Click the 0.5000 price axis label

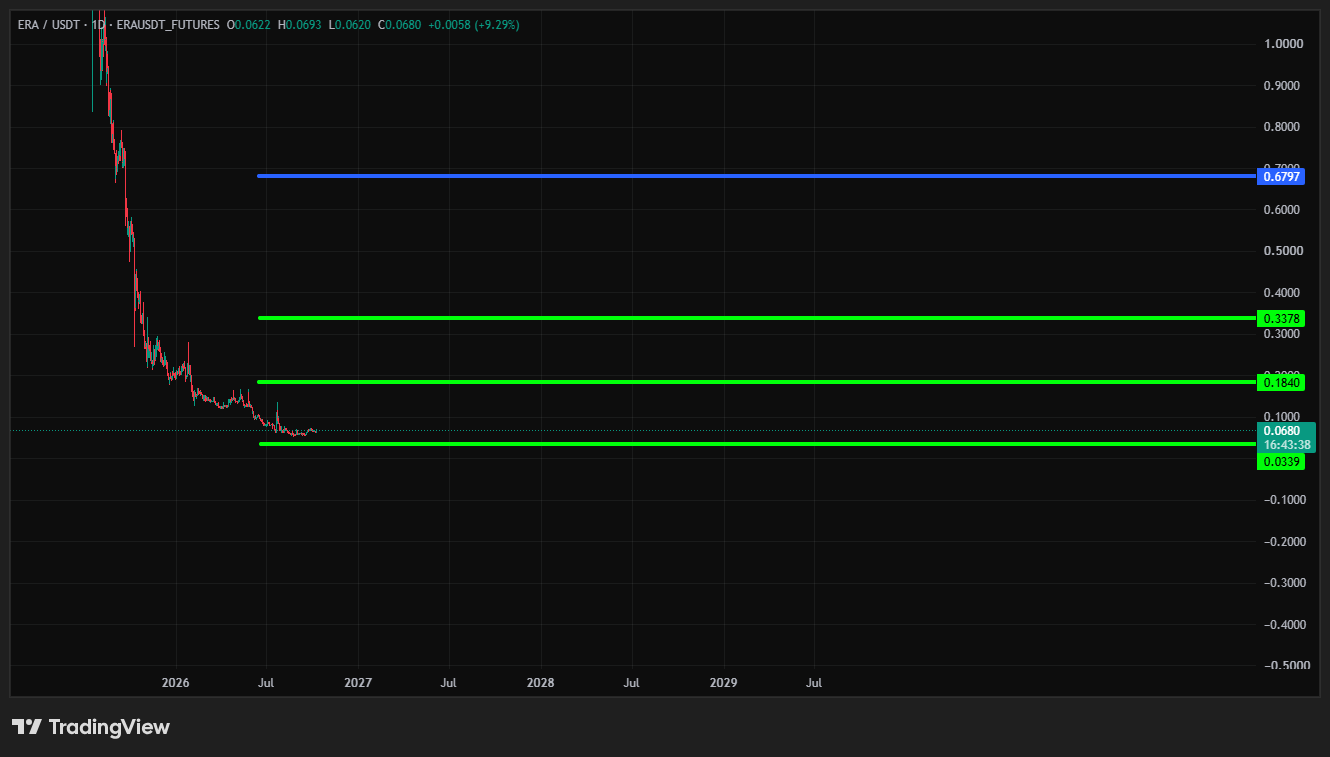click(x=1283, y=251)
